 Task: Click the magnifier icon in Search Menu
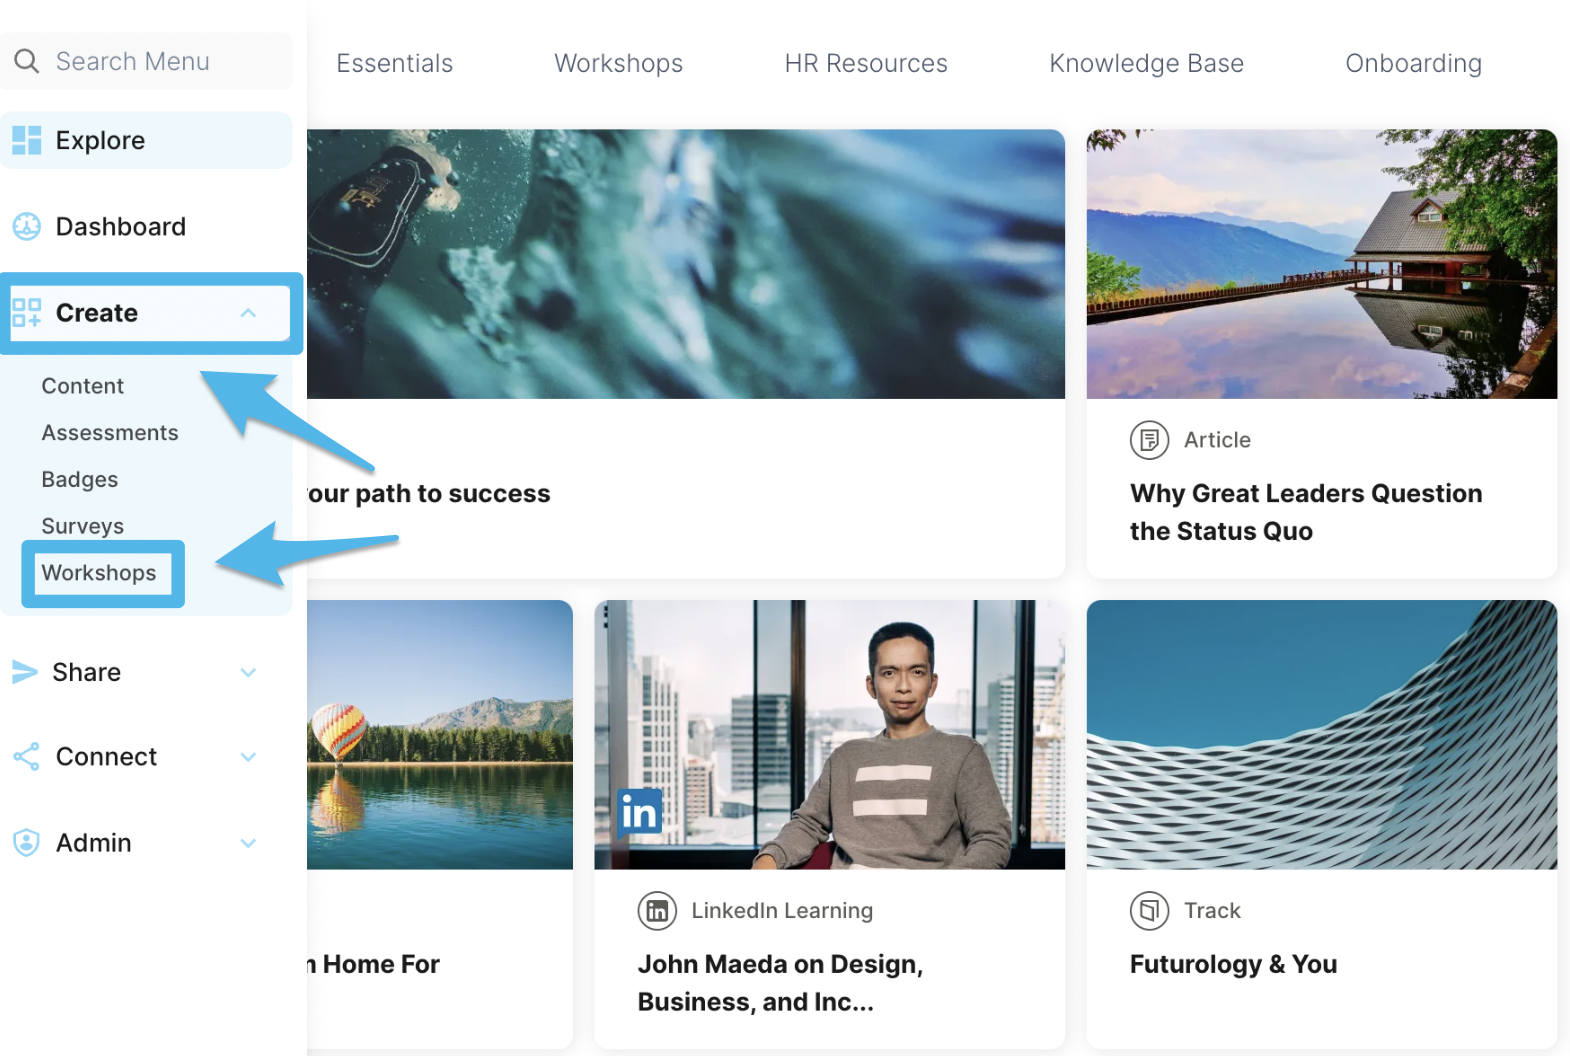pyautogui.click(x=26, y=61)
